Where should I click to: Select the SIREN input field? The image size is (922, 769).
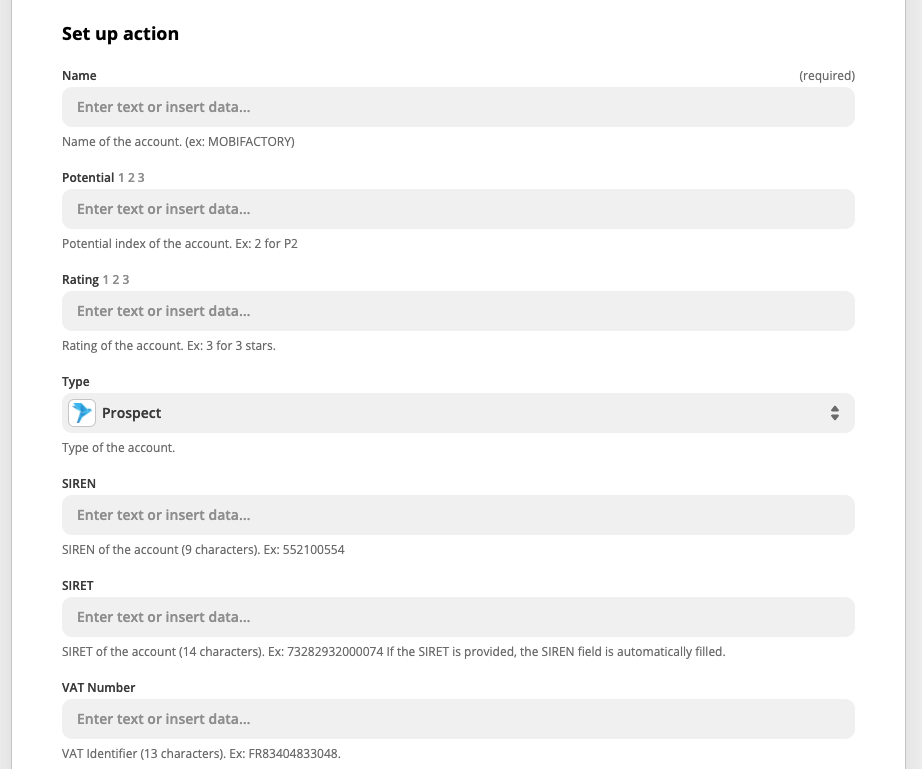[x=458, y=515]
